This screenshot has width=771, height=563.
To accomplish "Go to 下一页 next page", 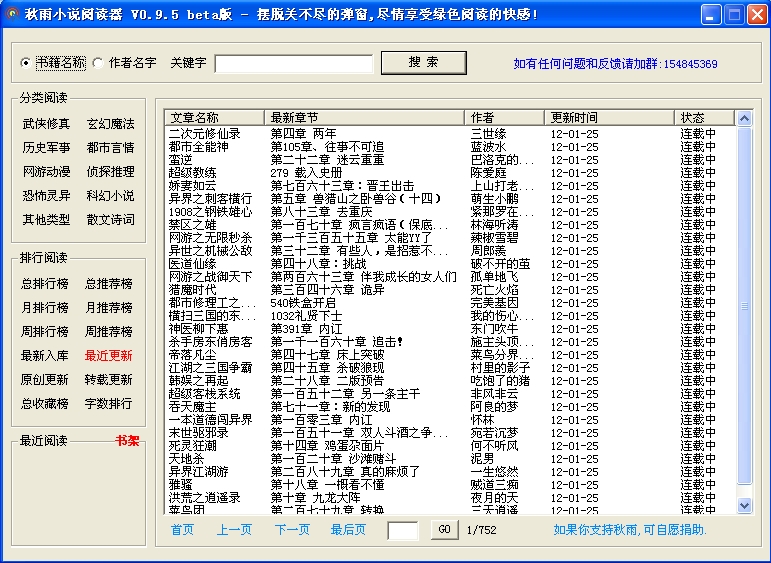I will (x=292, y=530).
